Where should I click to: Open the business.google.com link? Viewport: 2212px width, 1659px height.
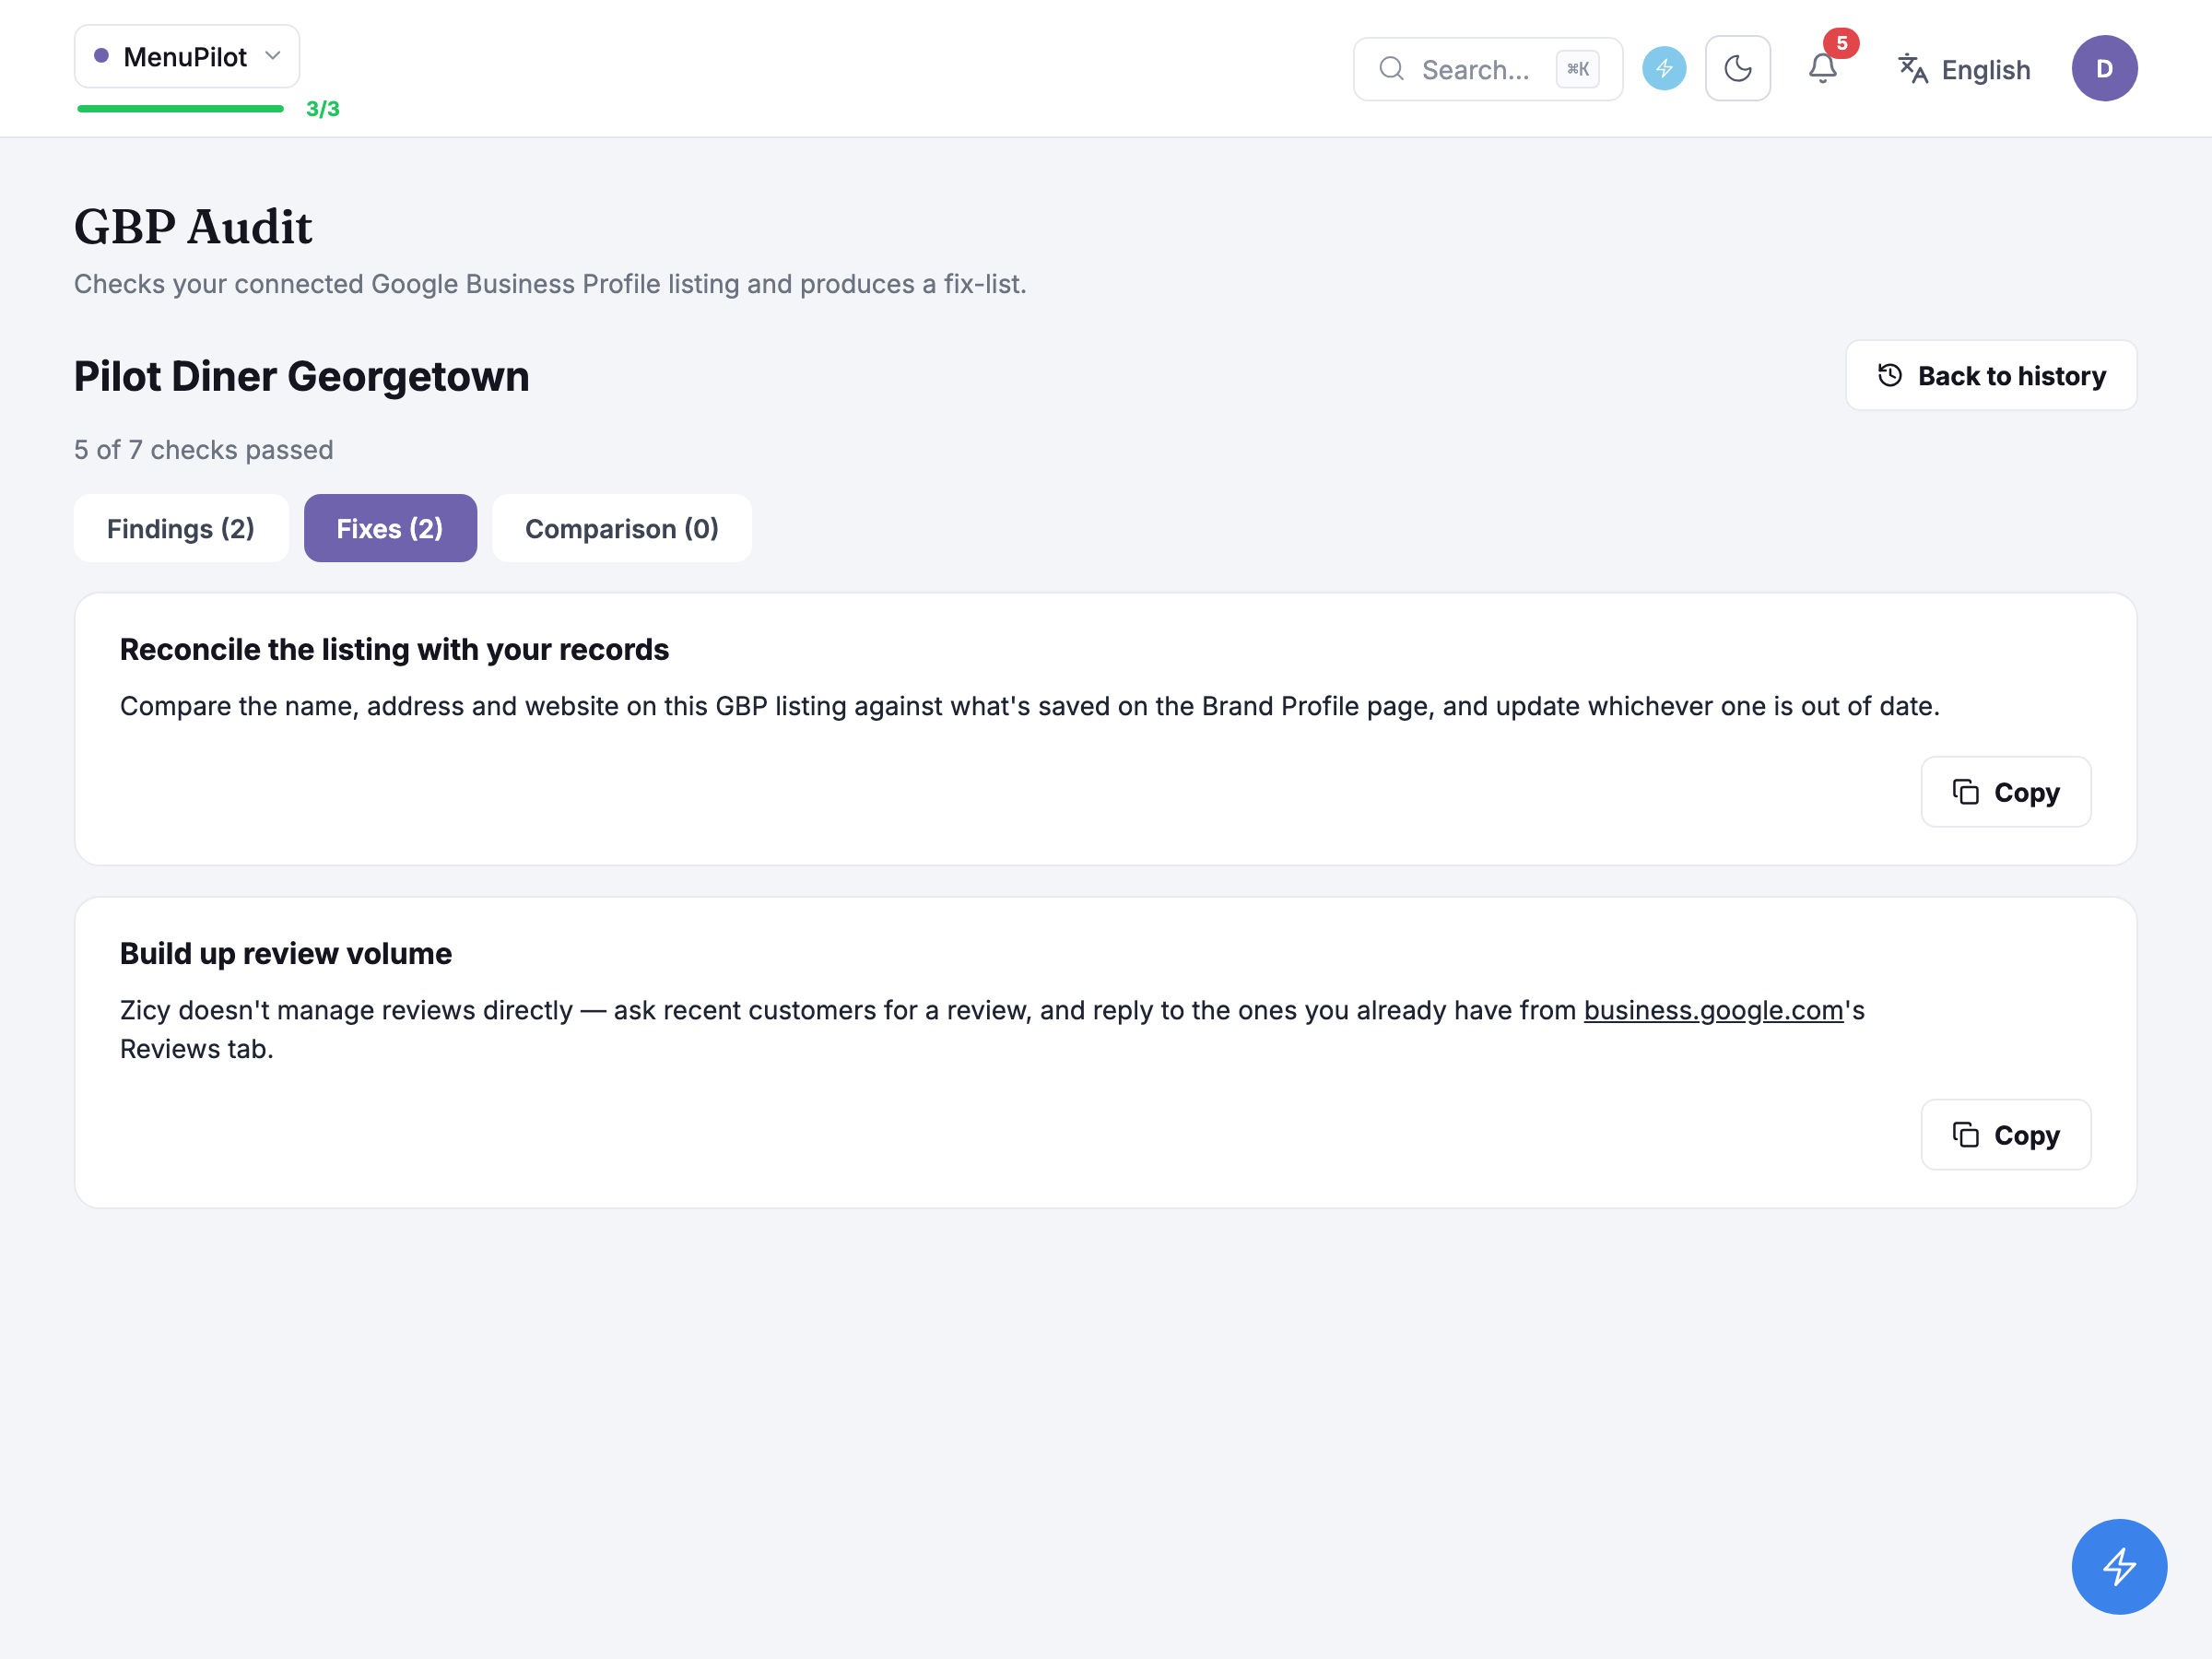pyautogui.click(x=1713, y=1010)
